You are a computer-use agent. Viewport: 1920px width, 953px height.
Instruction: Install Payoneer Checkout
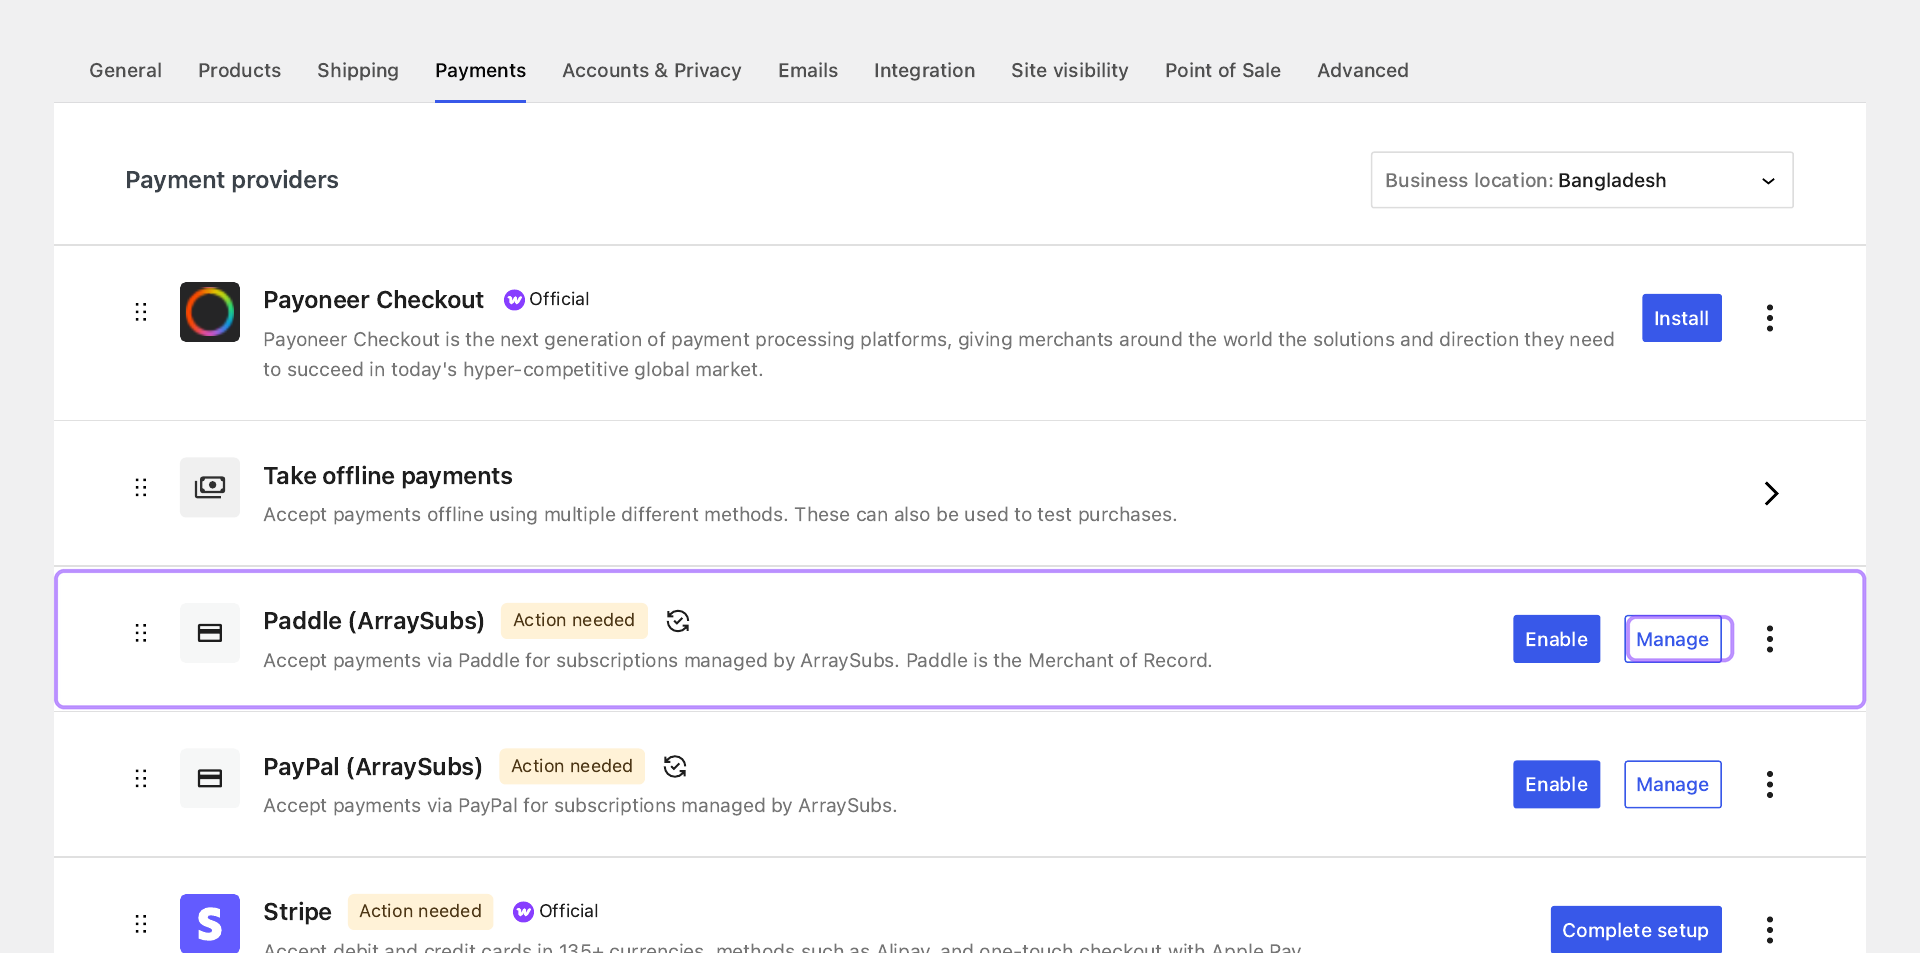coord(1682,318)
